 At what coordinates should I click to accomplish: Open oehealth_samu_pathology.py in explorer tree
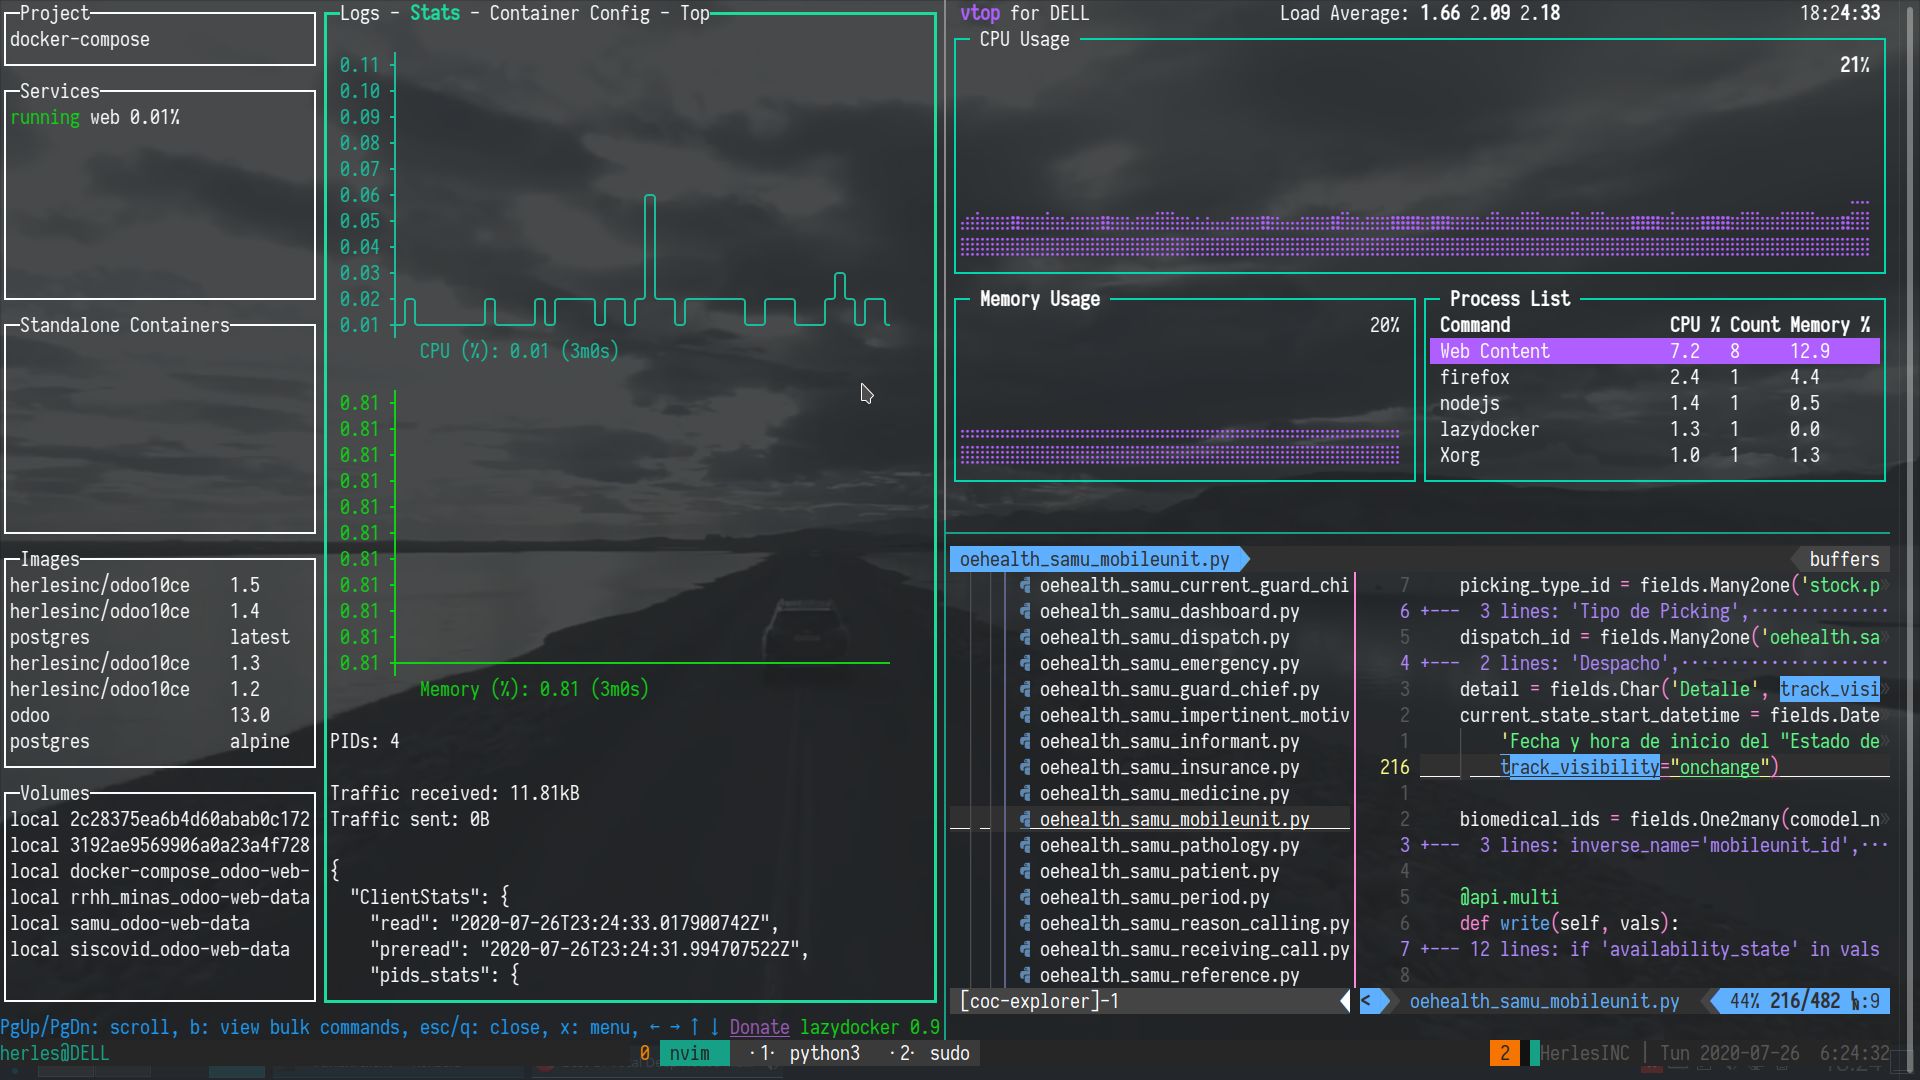[1169, 846]
